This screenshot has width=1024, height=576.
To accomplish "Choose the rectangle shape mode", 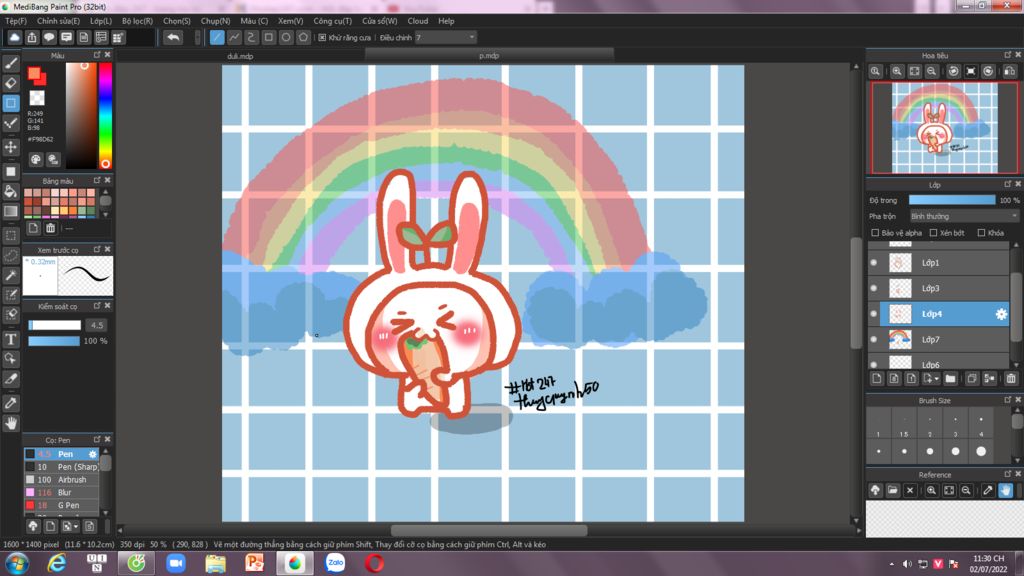I will coord(268,37).
